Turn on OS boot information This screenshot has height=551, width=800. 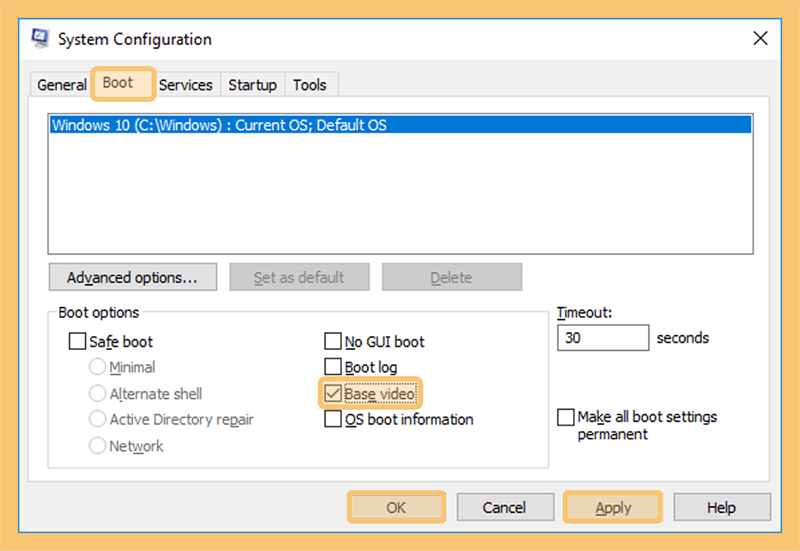tap(333, 419)
